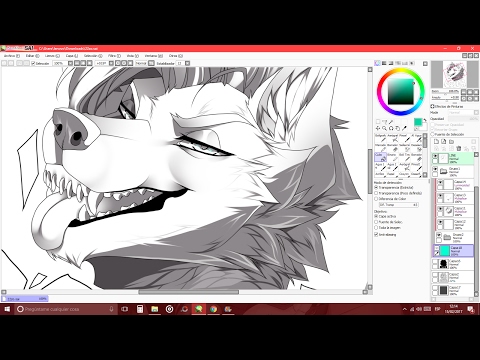The width and height of the screenshot is (480, 360).
Task: Select Toda la imagen as target
Action: tap(387, 228)
